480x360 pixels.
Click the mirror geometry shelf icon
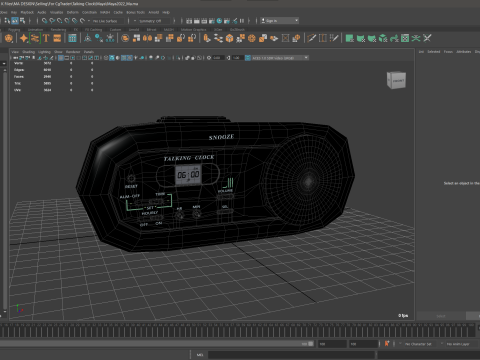tap(147, 38)
